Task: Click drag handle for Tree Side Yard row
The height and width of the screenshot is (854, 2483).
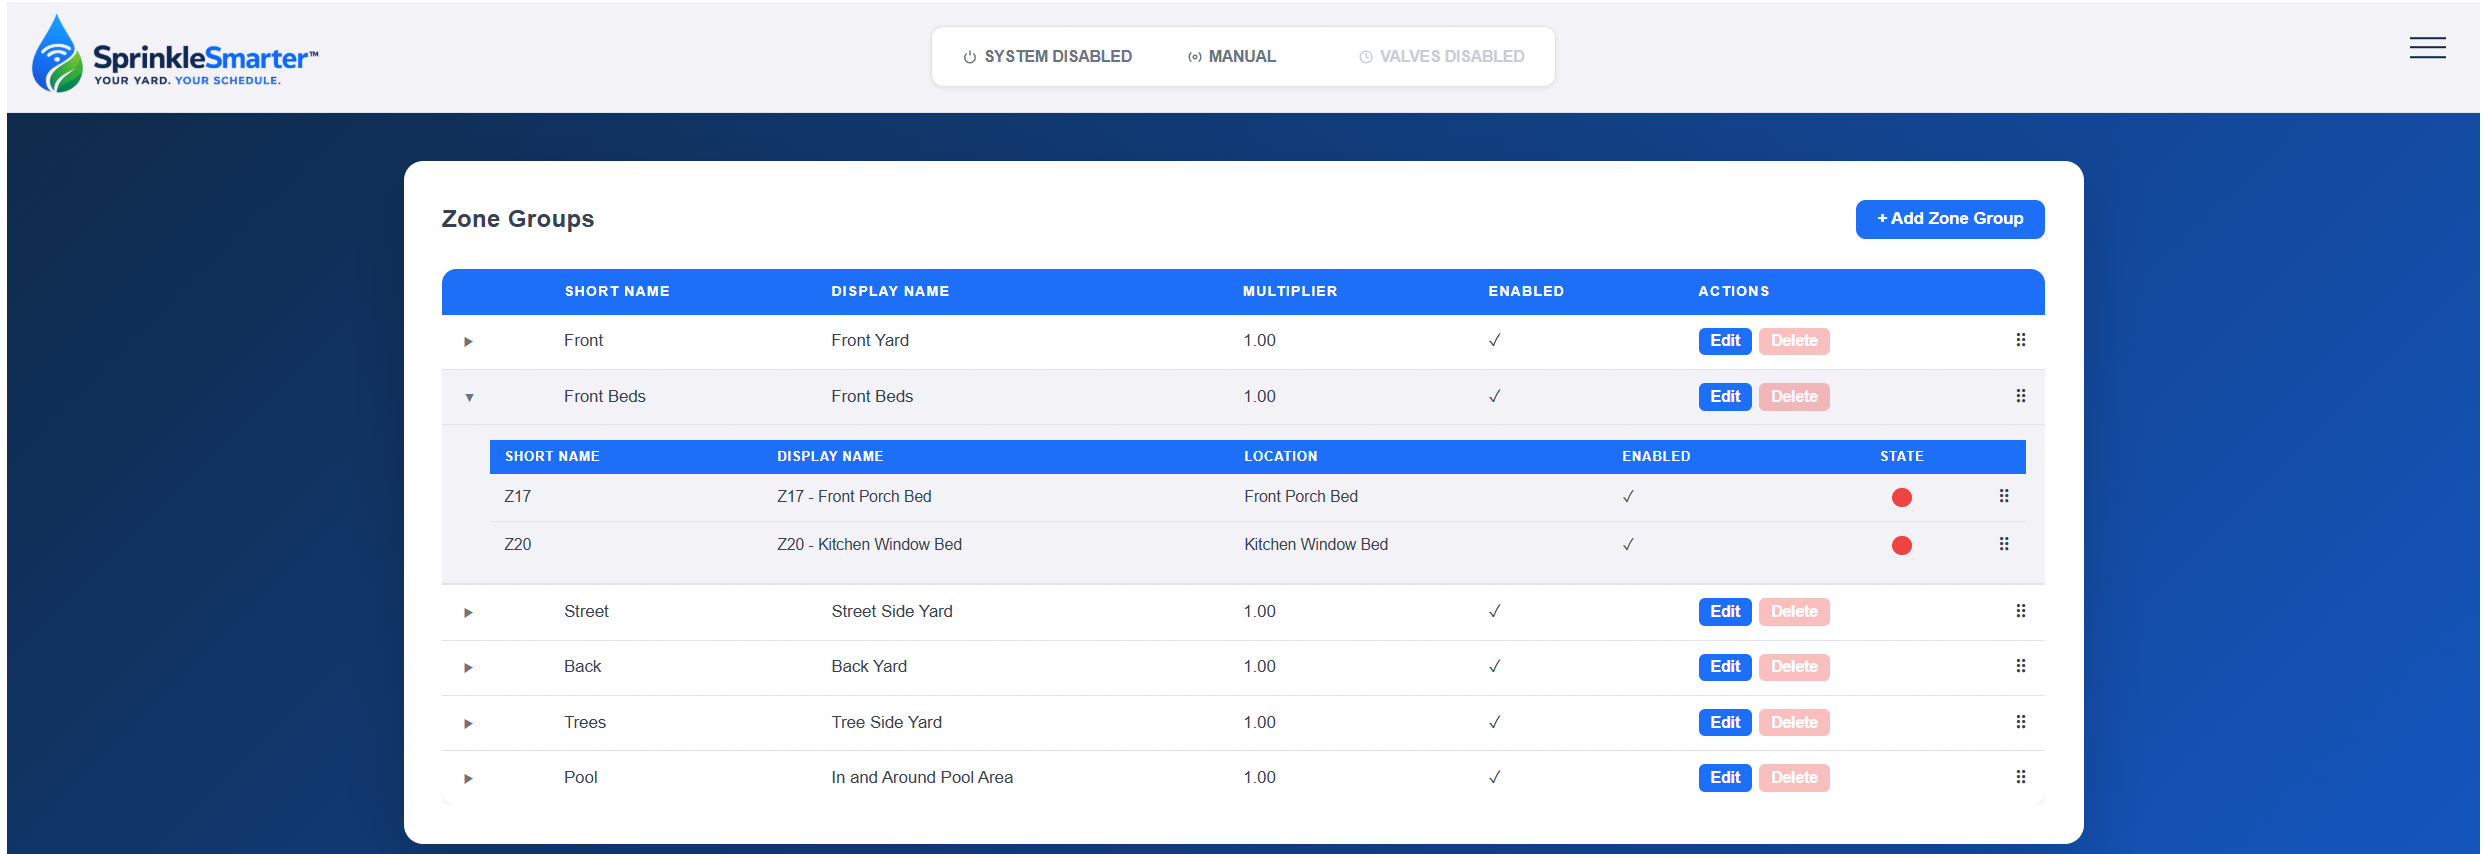Action: tap(2020, 722)
